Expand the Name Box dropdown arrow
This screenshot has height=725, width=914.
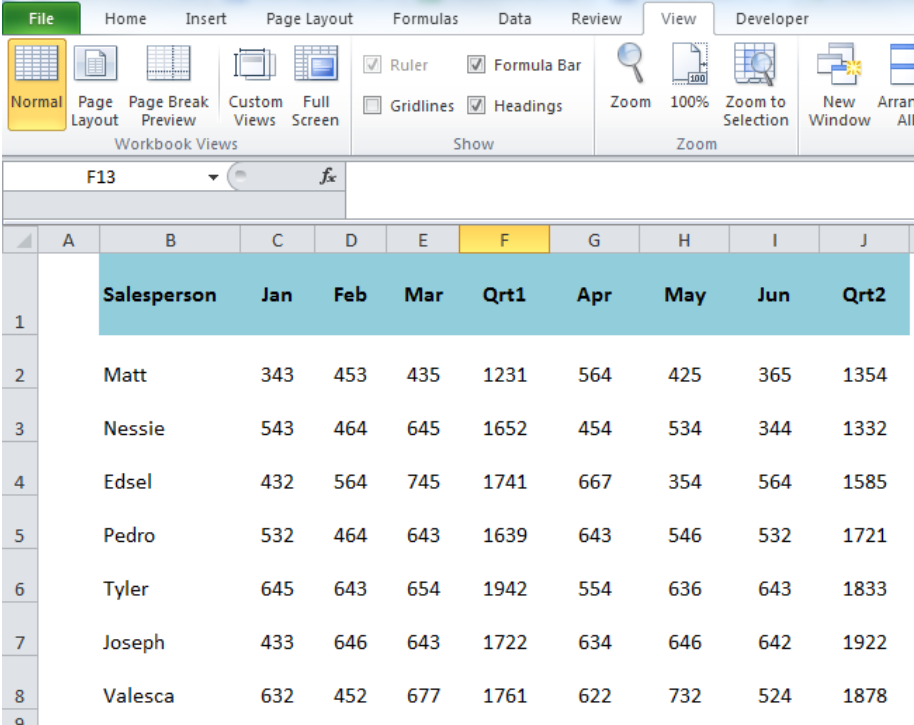point(213,177)
